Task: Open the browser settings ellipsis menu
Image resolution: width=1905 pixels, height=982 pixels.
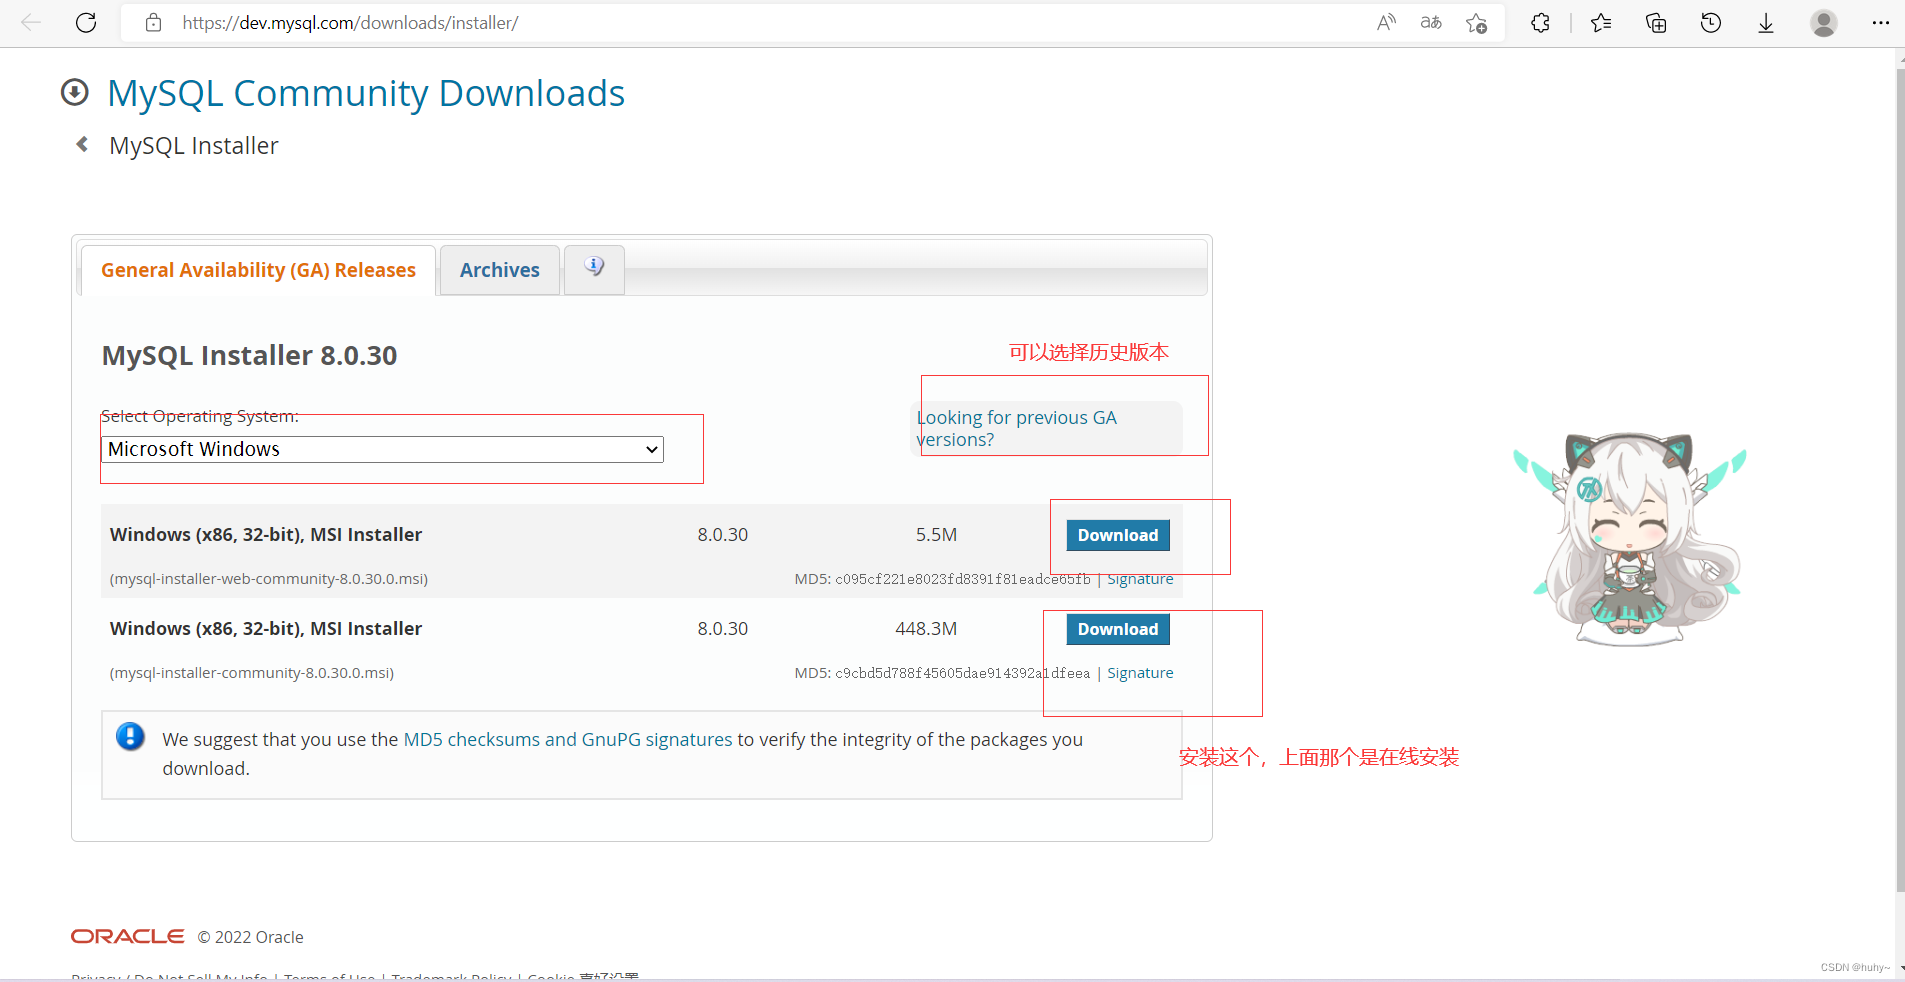Action: coord(1880,22)
